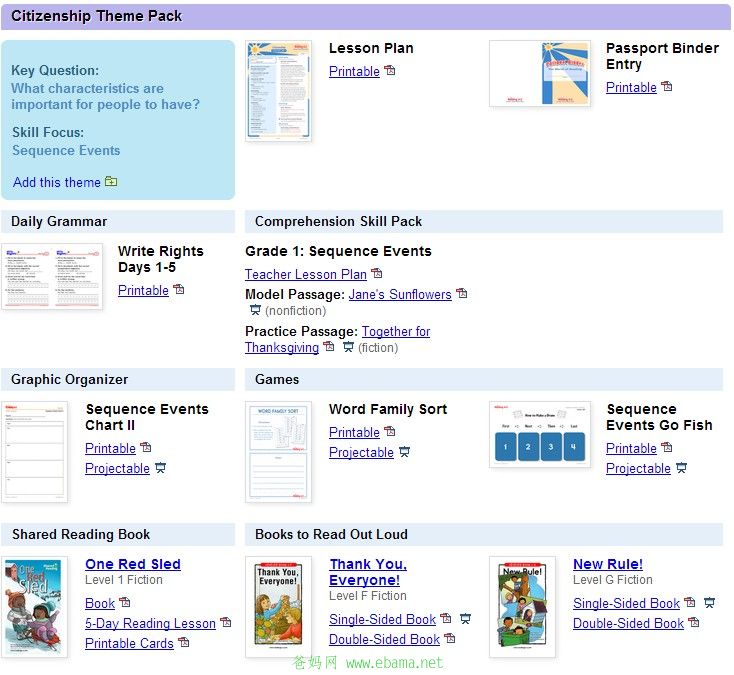Open Double-Sided Book for Thank You, Everyone!

tap(384, 639)
